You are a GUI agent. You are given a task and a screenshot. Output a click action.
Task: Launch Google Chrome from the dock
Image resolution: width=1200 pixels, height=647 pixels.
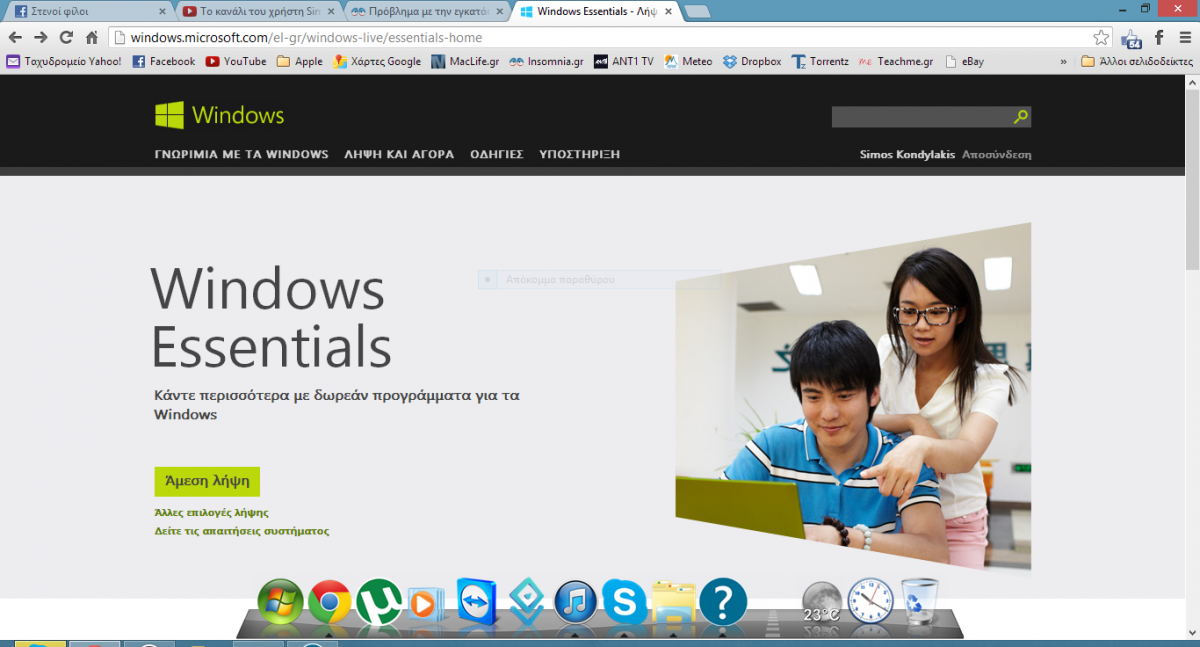coord(329,602)
